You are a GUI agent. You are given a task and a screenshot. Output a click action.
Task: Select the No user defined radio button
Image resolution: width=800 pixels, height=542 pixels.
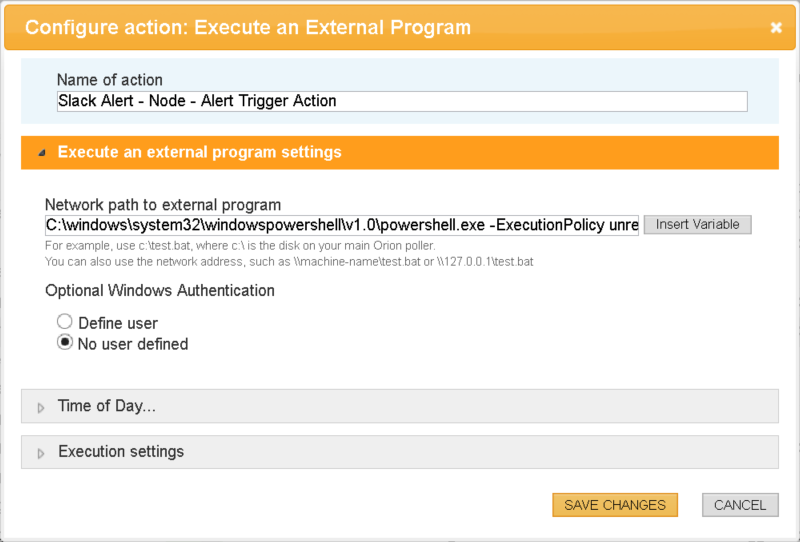[65, 342]
